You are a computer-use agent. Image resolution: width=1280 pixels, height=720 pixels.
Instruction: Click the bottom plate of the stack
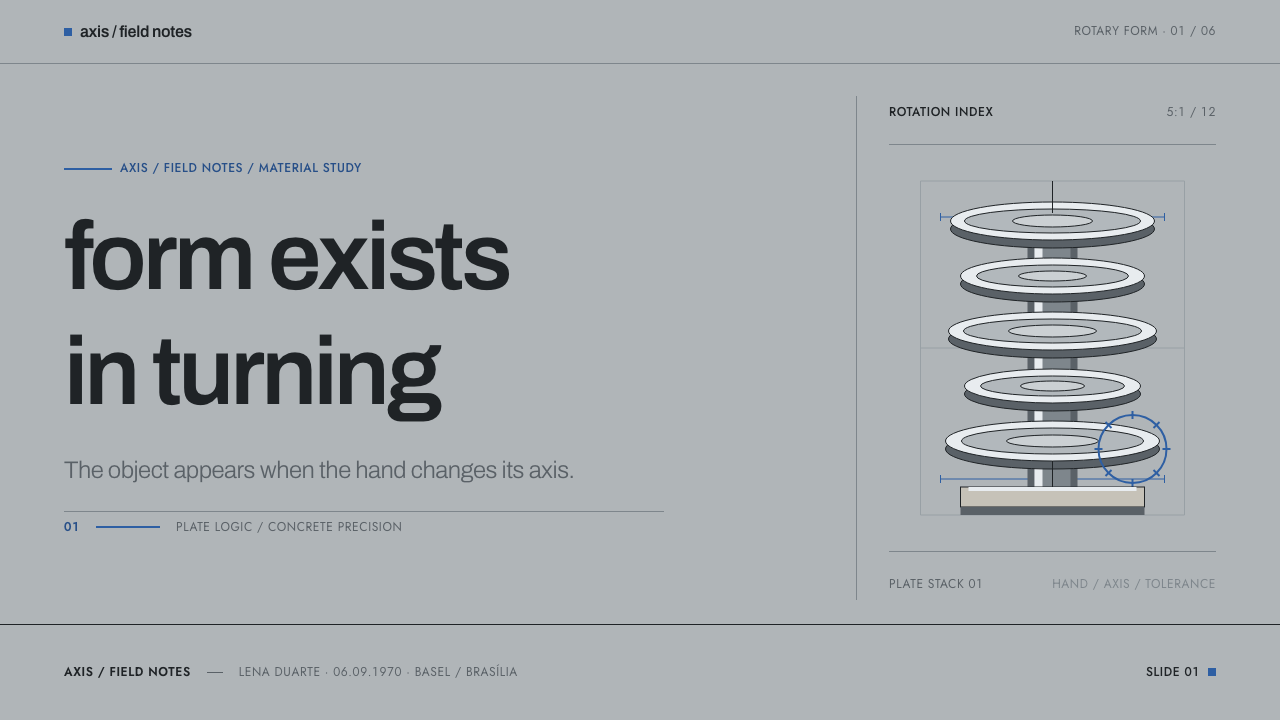pos(1052,444)
